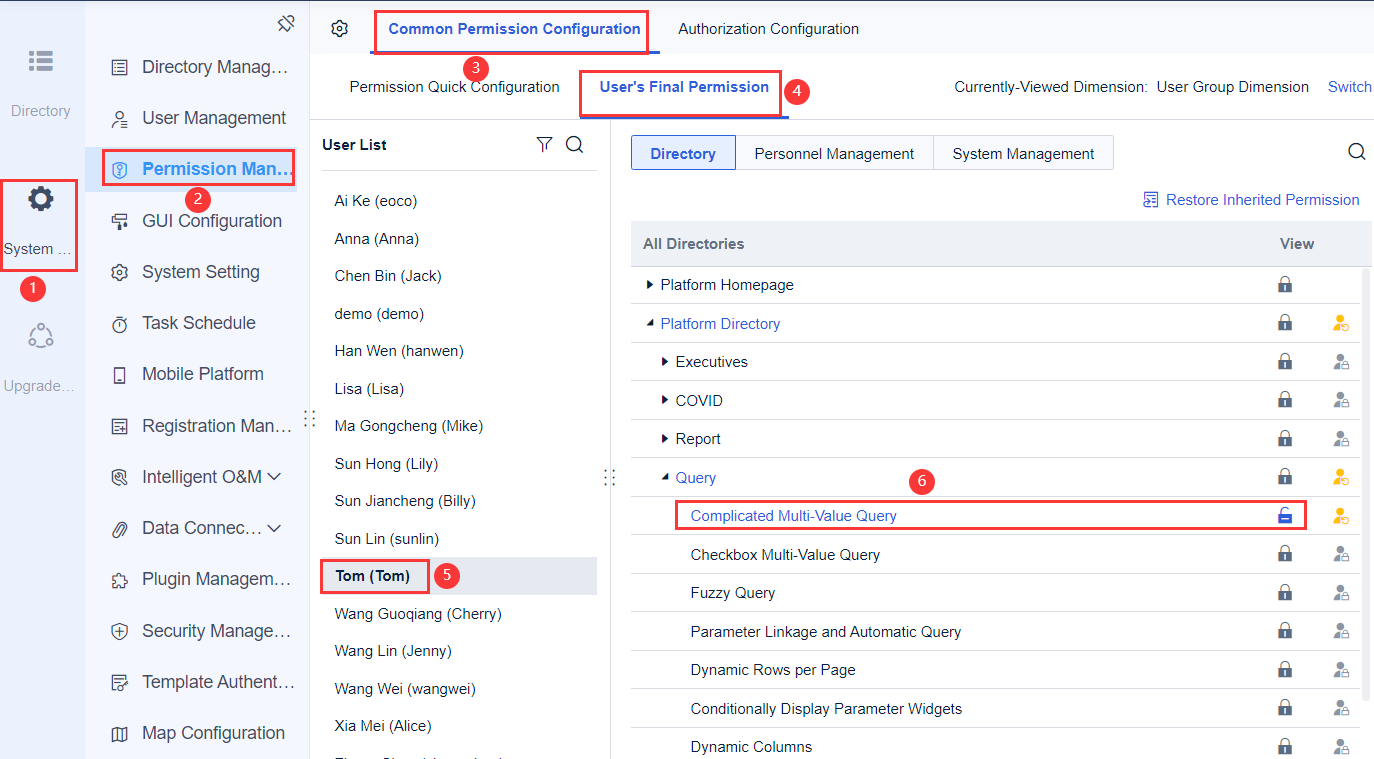The width and height of the screenshot is (1374, 759).
Task: Click the Upgrade icon in the sidebar
Action: (x=41, y=335)
